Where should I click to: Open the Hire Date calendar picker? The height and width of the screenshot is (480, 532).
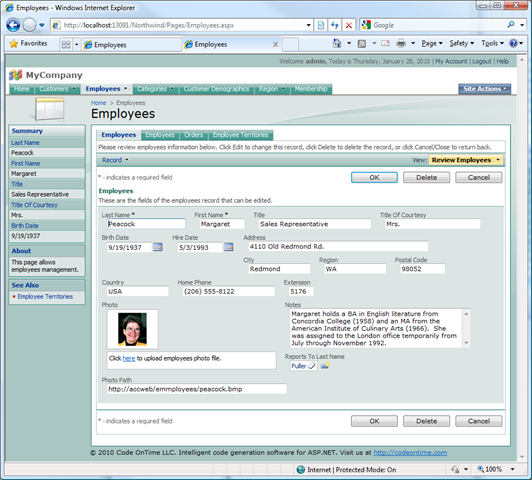point(229,247)
